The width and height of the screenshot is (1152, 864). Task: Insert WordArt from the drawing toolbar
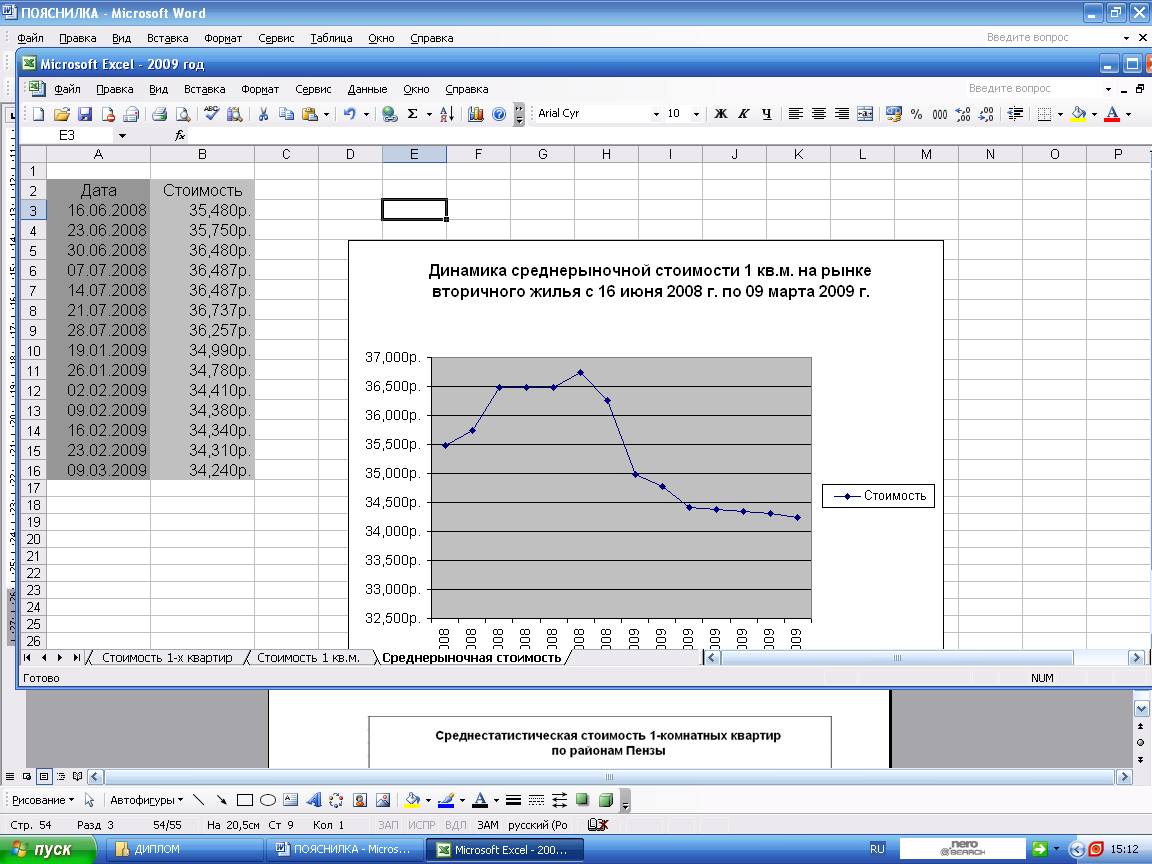[312, 800]
